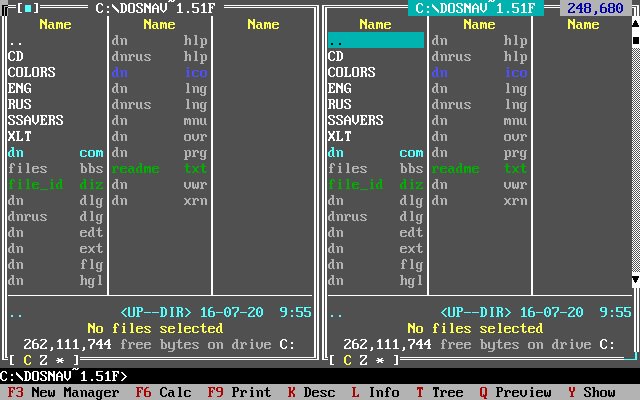This screenshot has width=640, height=400.
Task: Click the command line prompt C:\DOSNAV~1.51F>
Action: pyautogui.click(x=63, y=376)
